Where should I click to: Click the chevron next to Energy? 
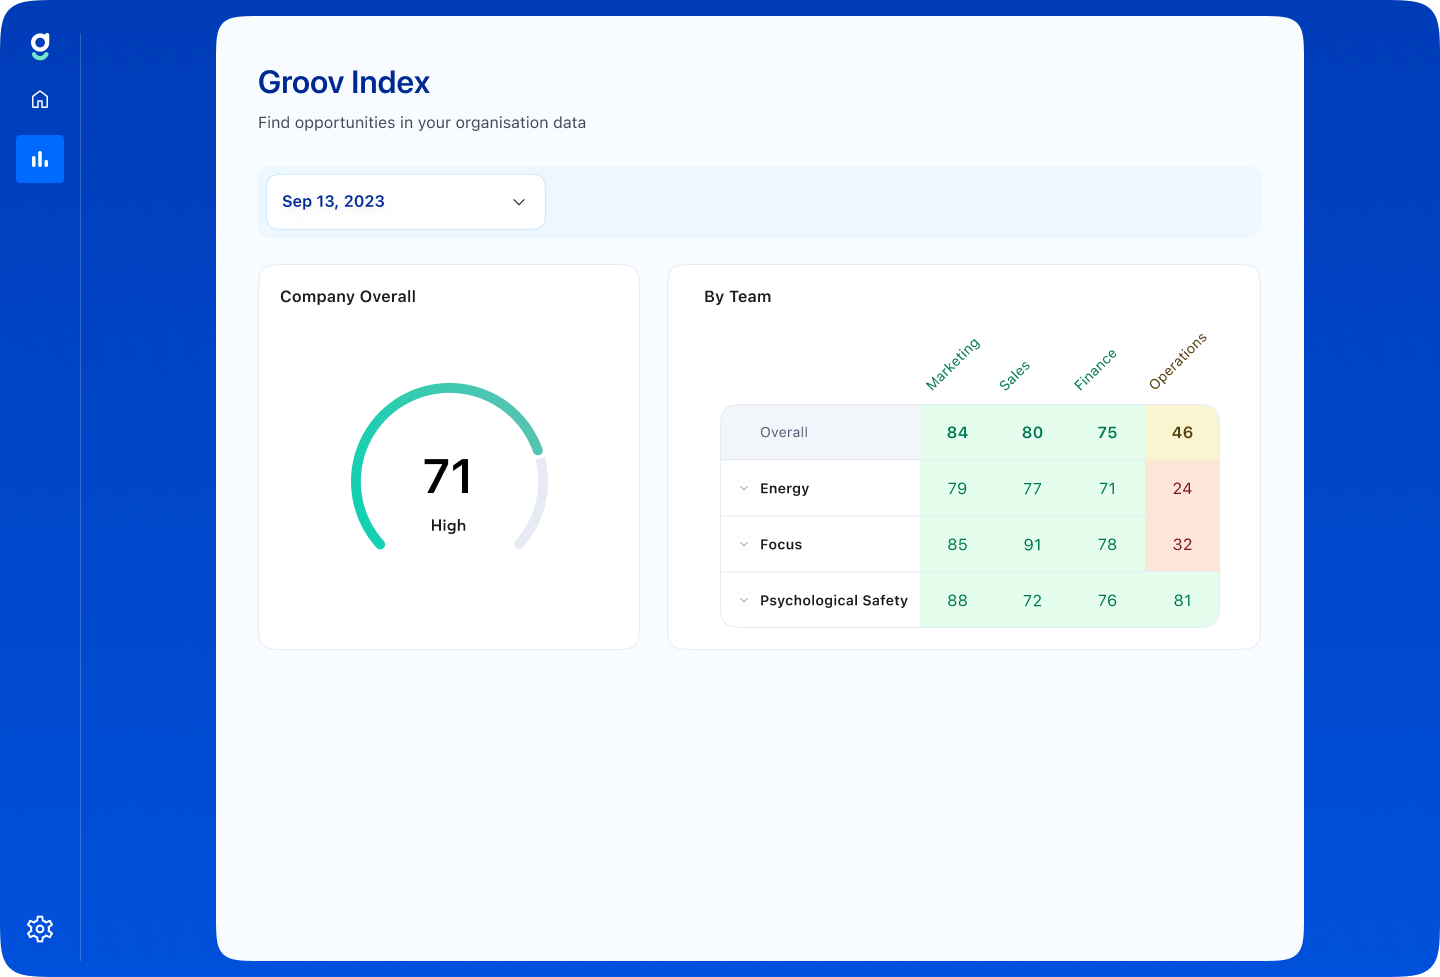[743, 488]
